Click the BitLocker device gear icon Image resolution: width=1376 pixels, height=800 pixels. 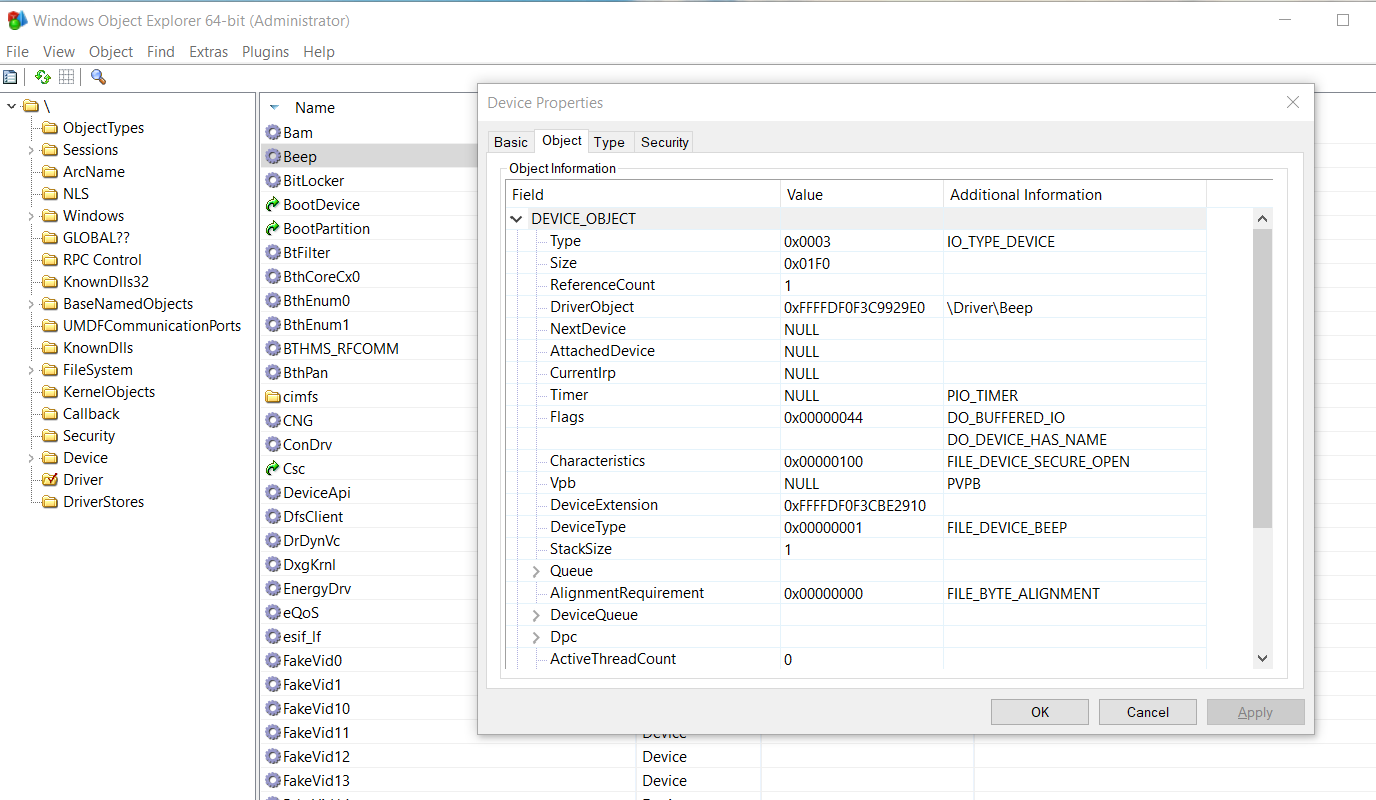273,181
